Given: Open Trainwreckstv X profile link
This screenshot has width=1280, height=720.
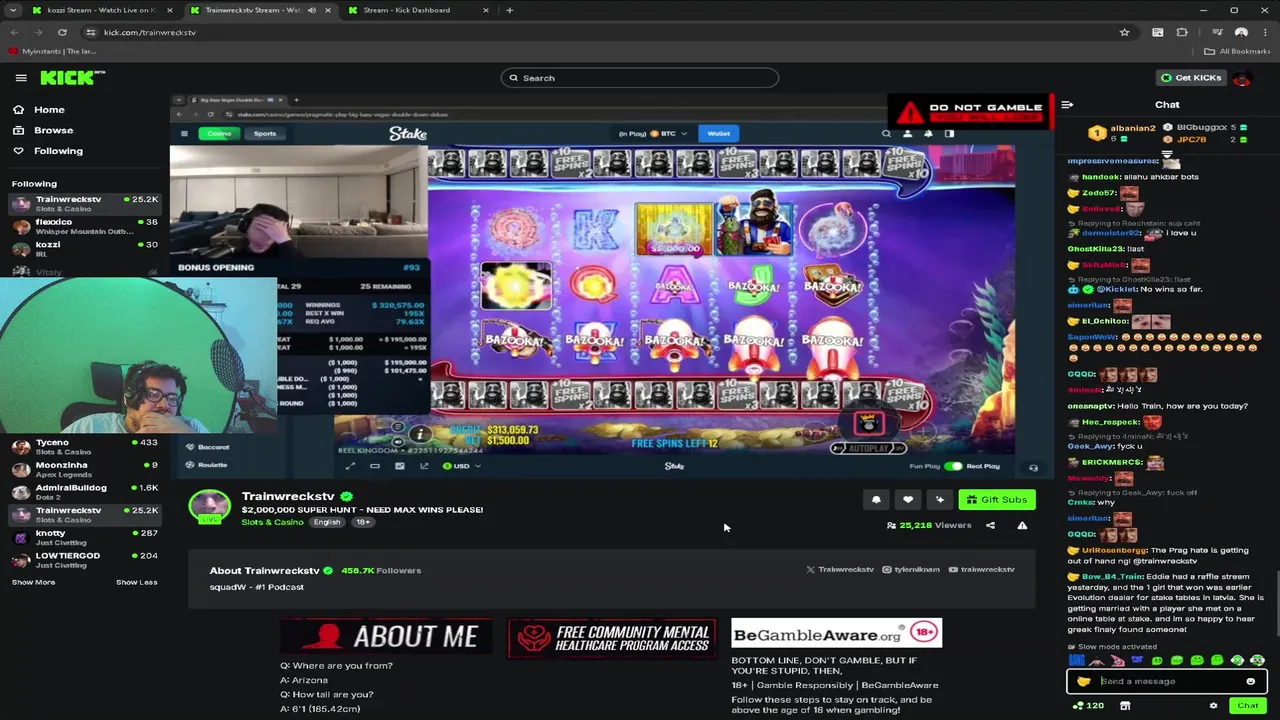Looking at the screenshot, I should [x=840, y=569].
